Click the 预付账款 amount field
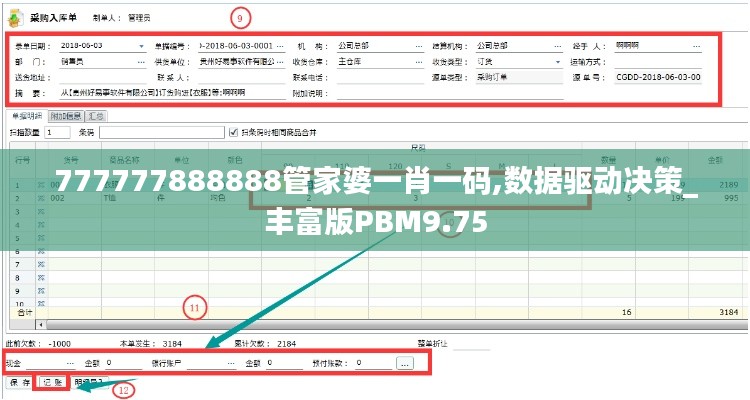750x400 pixels. 374,364
